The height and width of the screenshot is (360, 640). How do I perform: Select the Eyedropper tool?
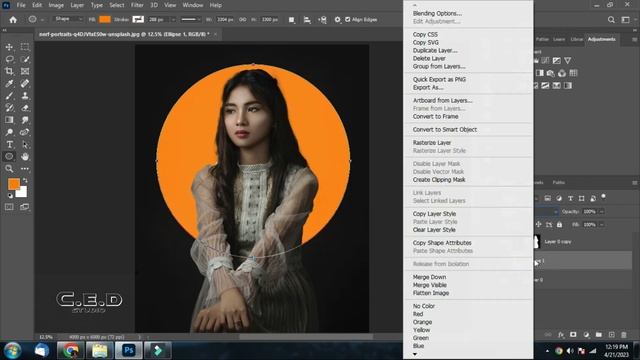click(9, 84)
